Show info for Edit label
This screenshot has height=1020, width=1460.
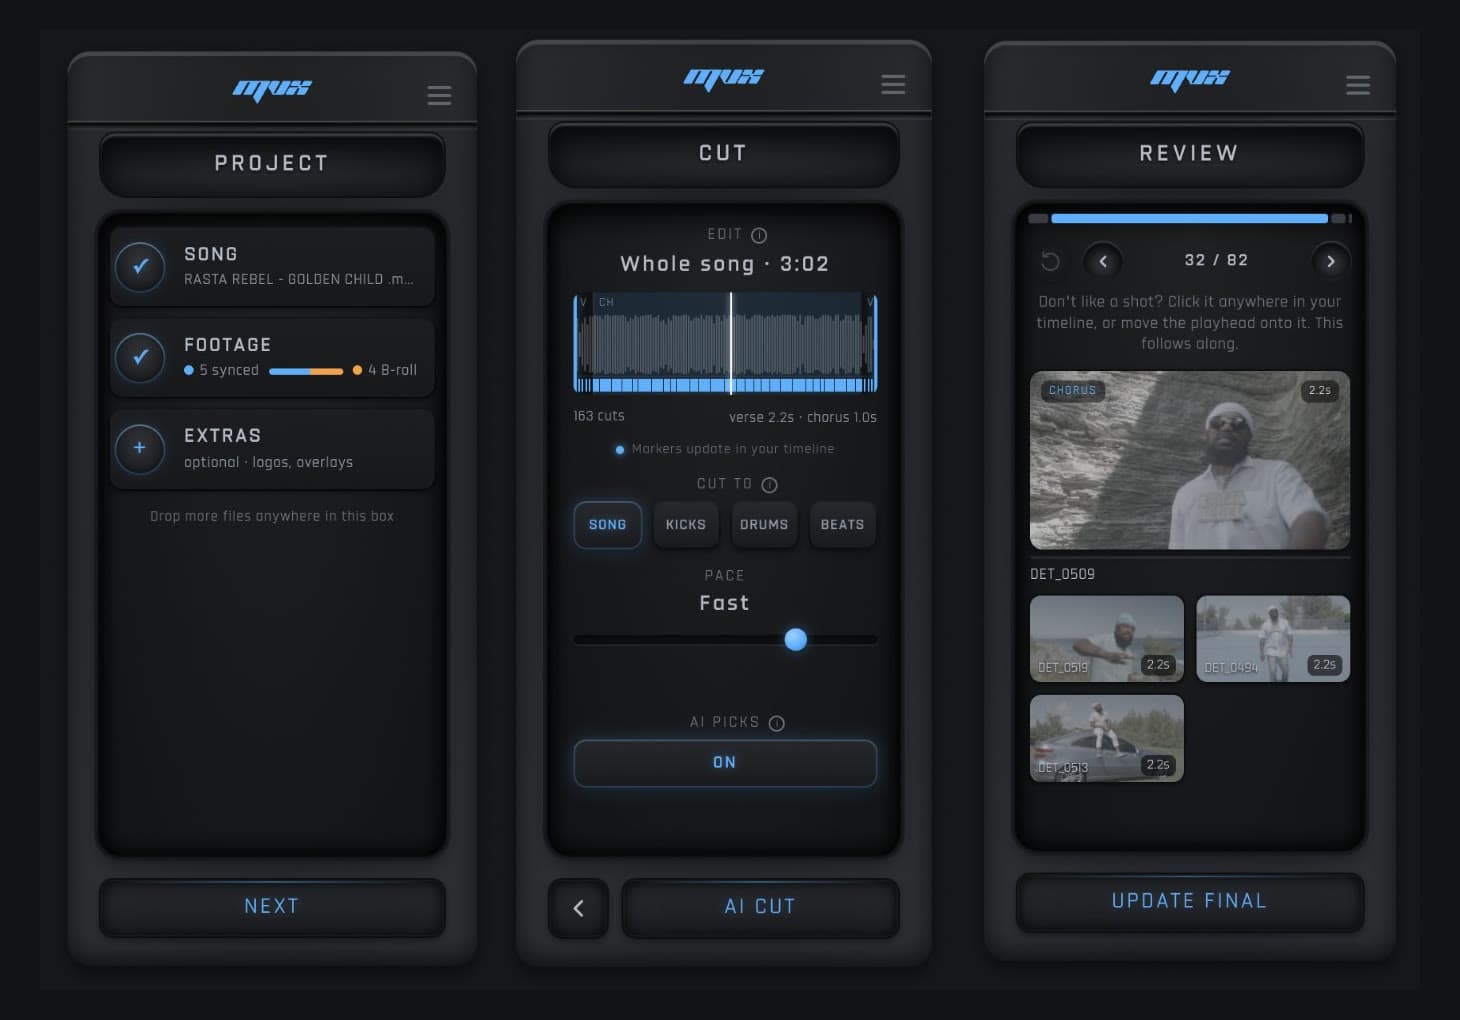click(759, 235)
